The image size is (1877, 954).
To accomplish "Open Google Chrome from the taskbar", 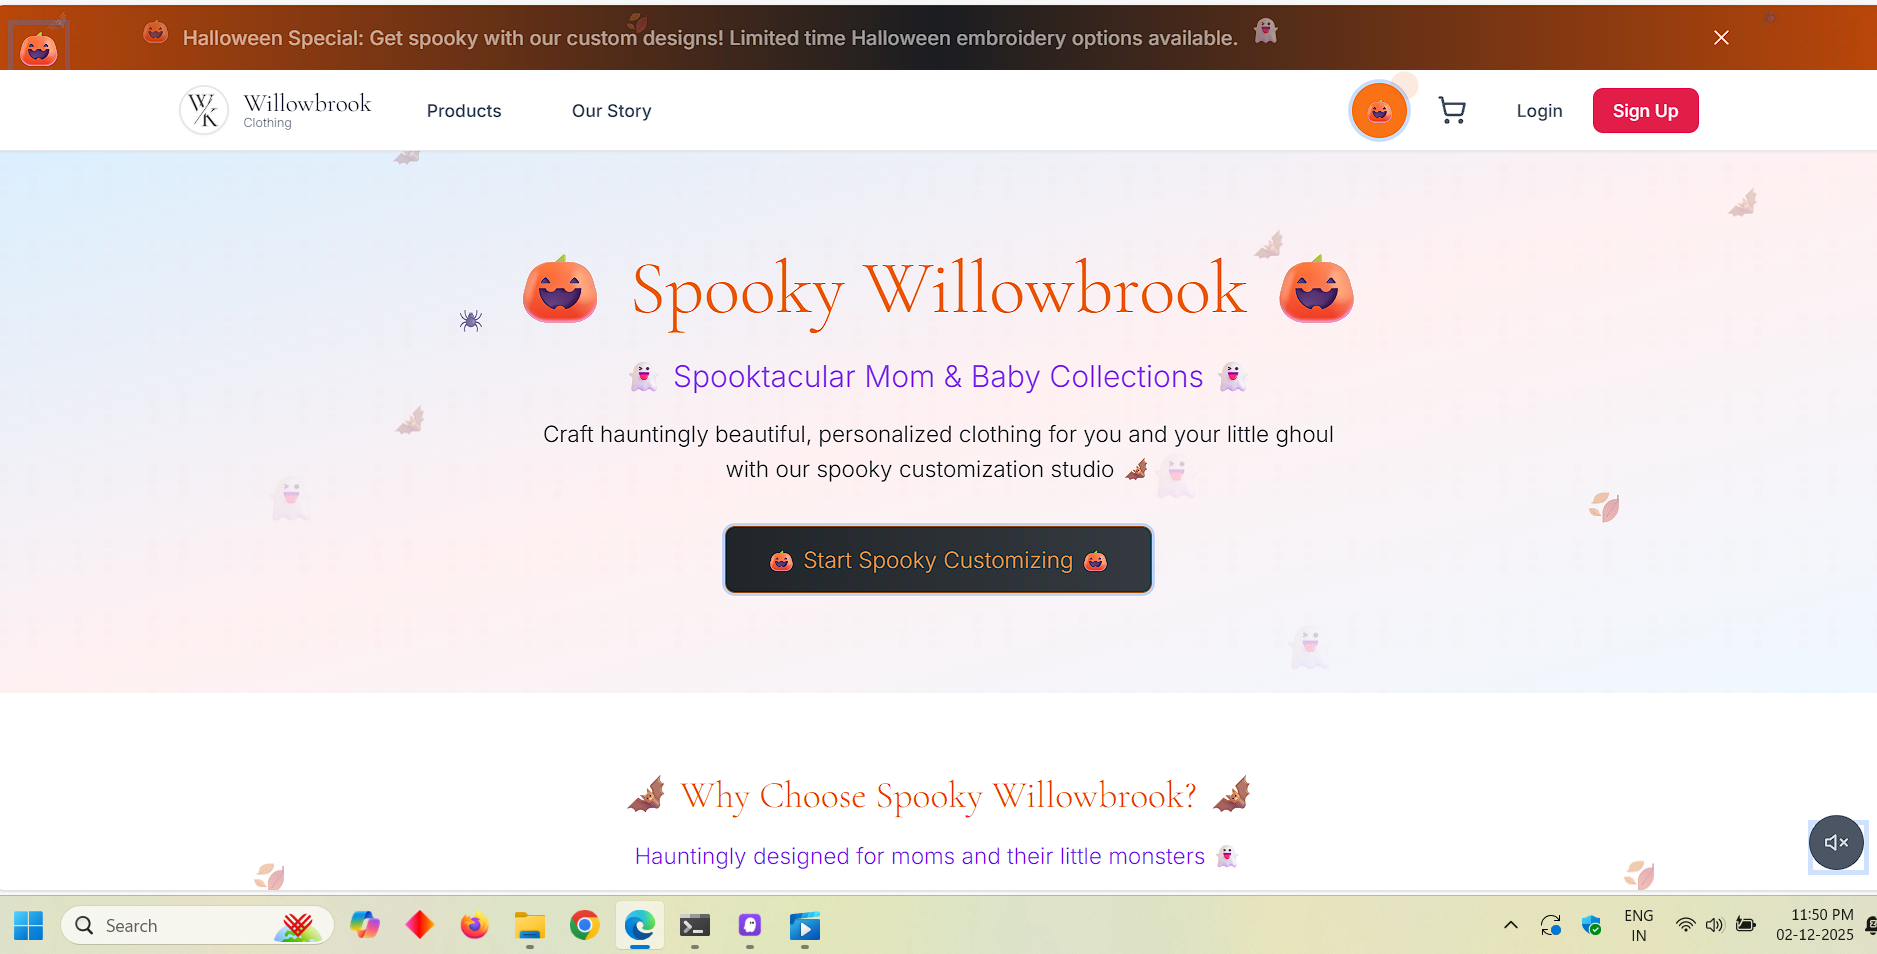I will 584,926.
